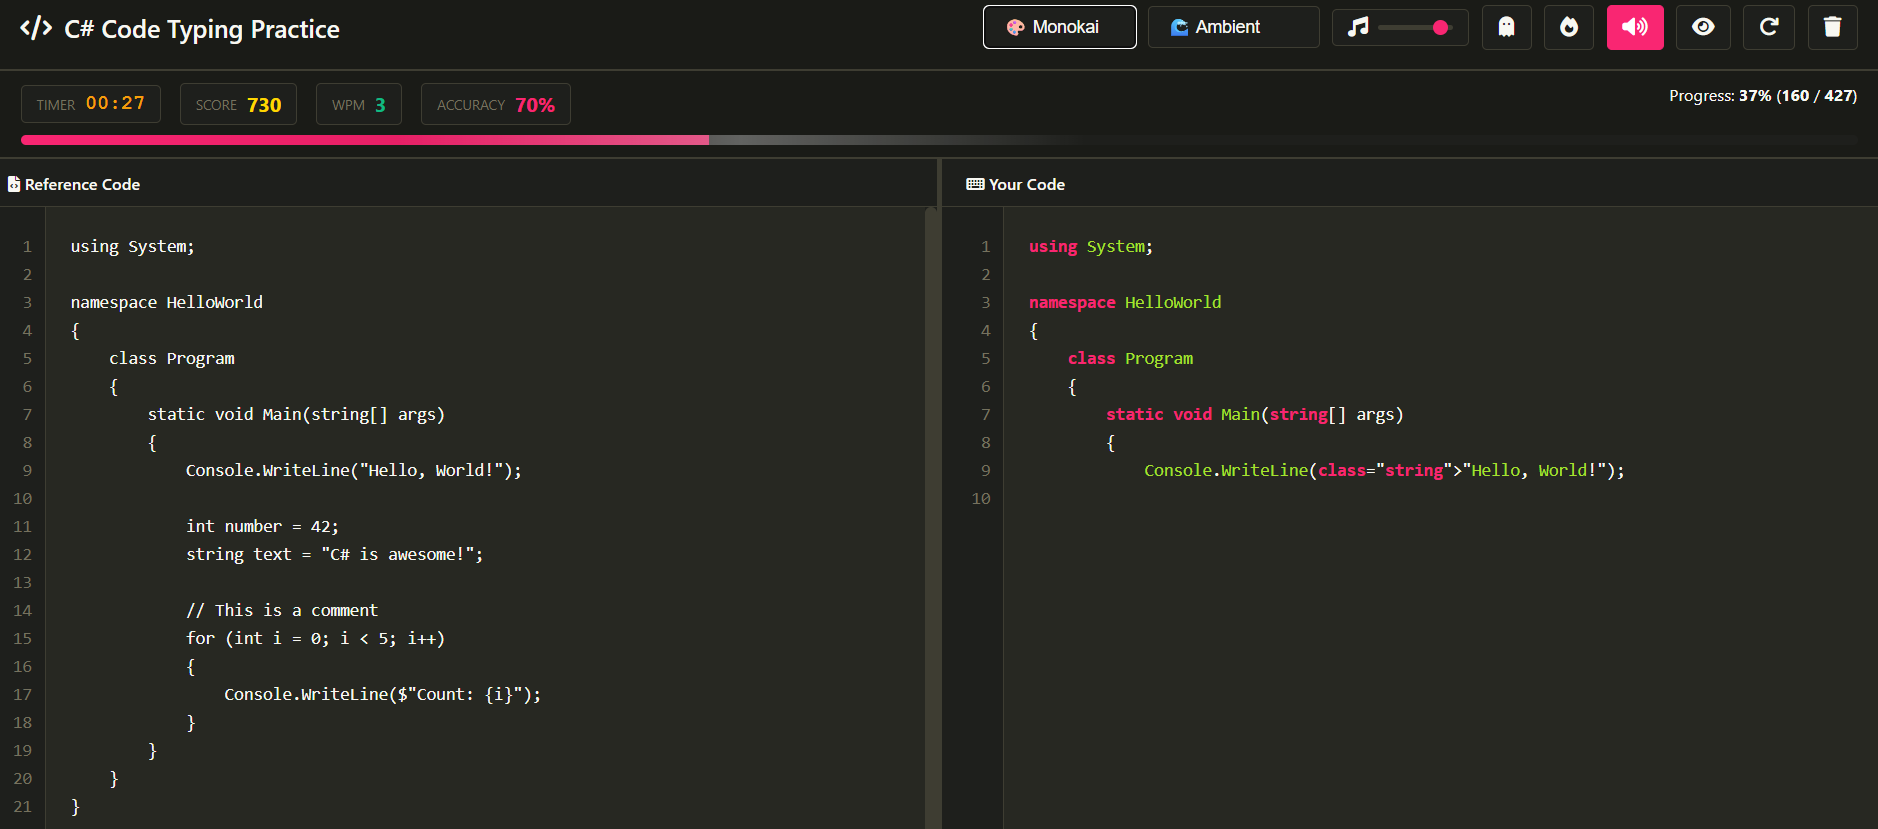Click the pink typing progress bar
The image size is (1878, 829).
coord(365,140)
